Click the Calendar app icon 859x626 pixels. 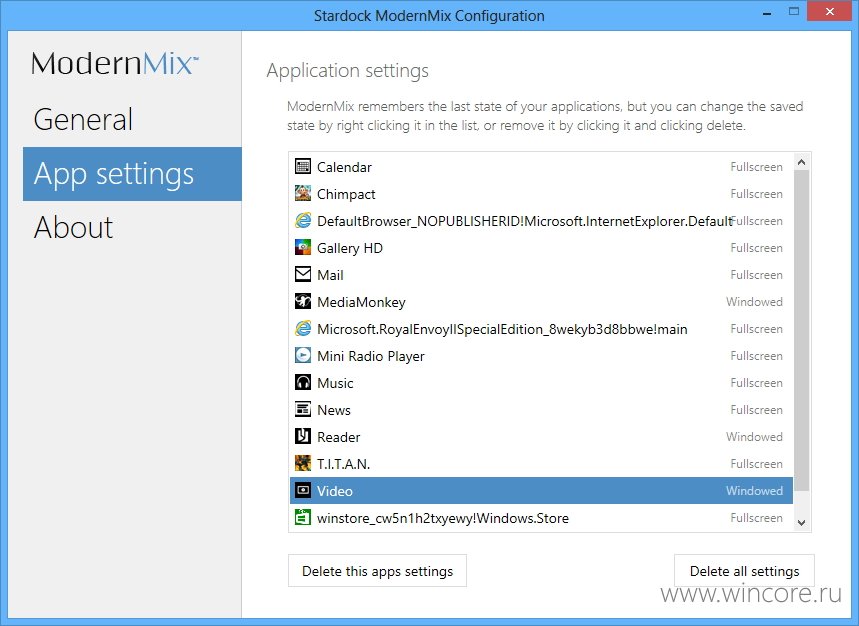303,166
